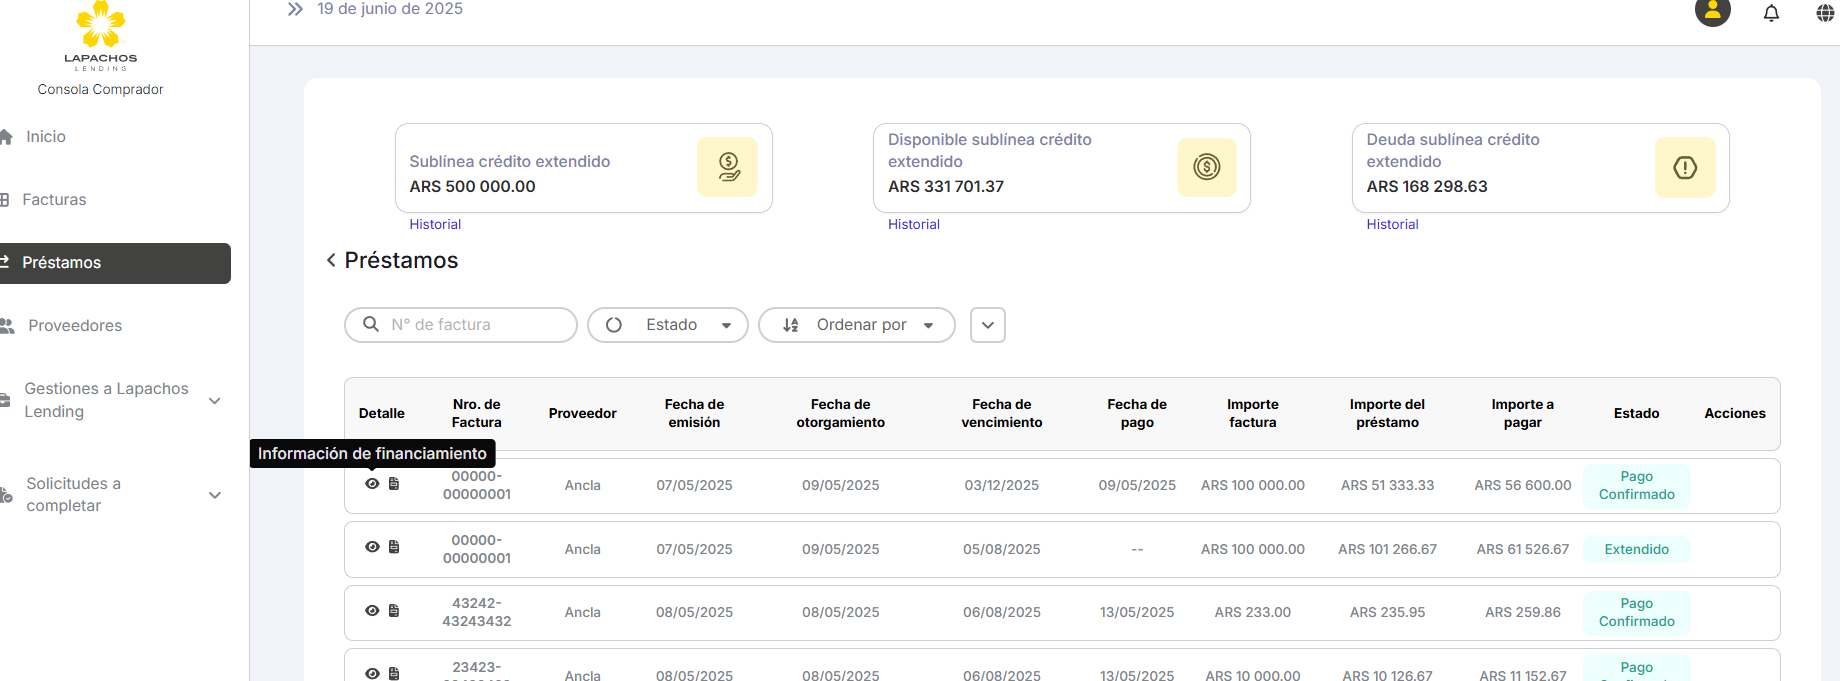Click the globe language icon

1825,13
